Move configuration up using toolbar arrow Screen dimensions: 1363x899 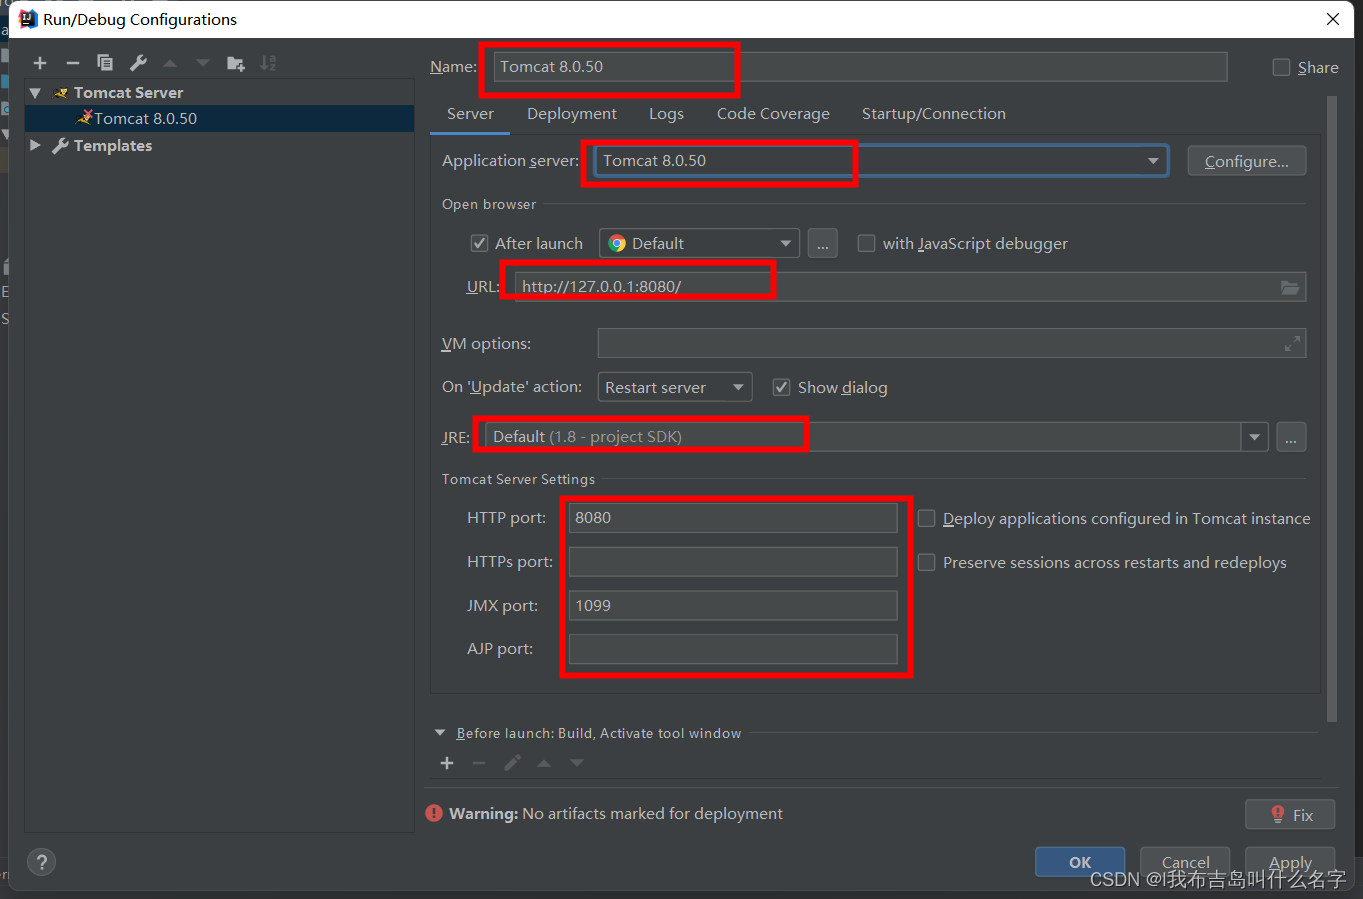[x=170, y=63]
